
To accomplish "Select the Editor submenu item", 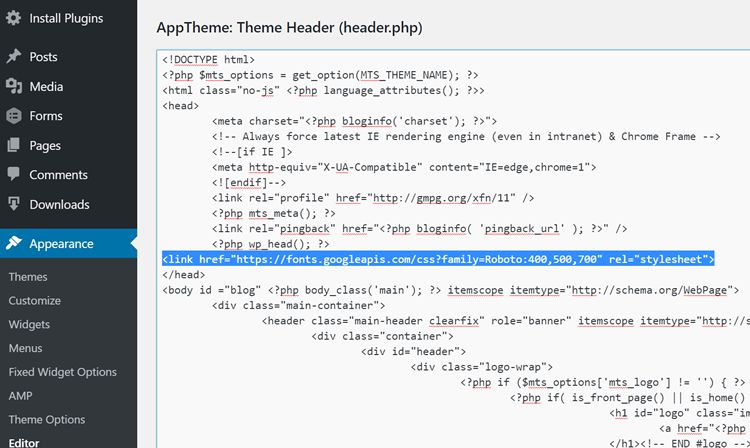I will click(x=25, y=442).
